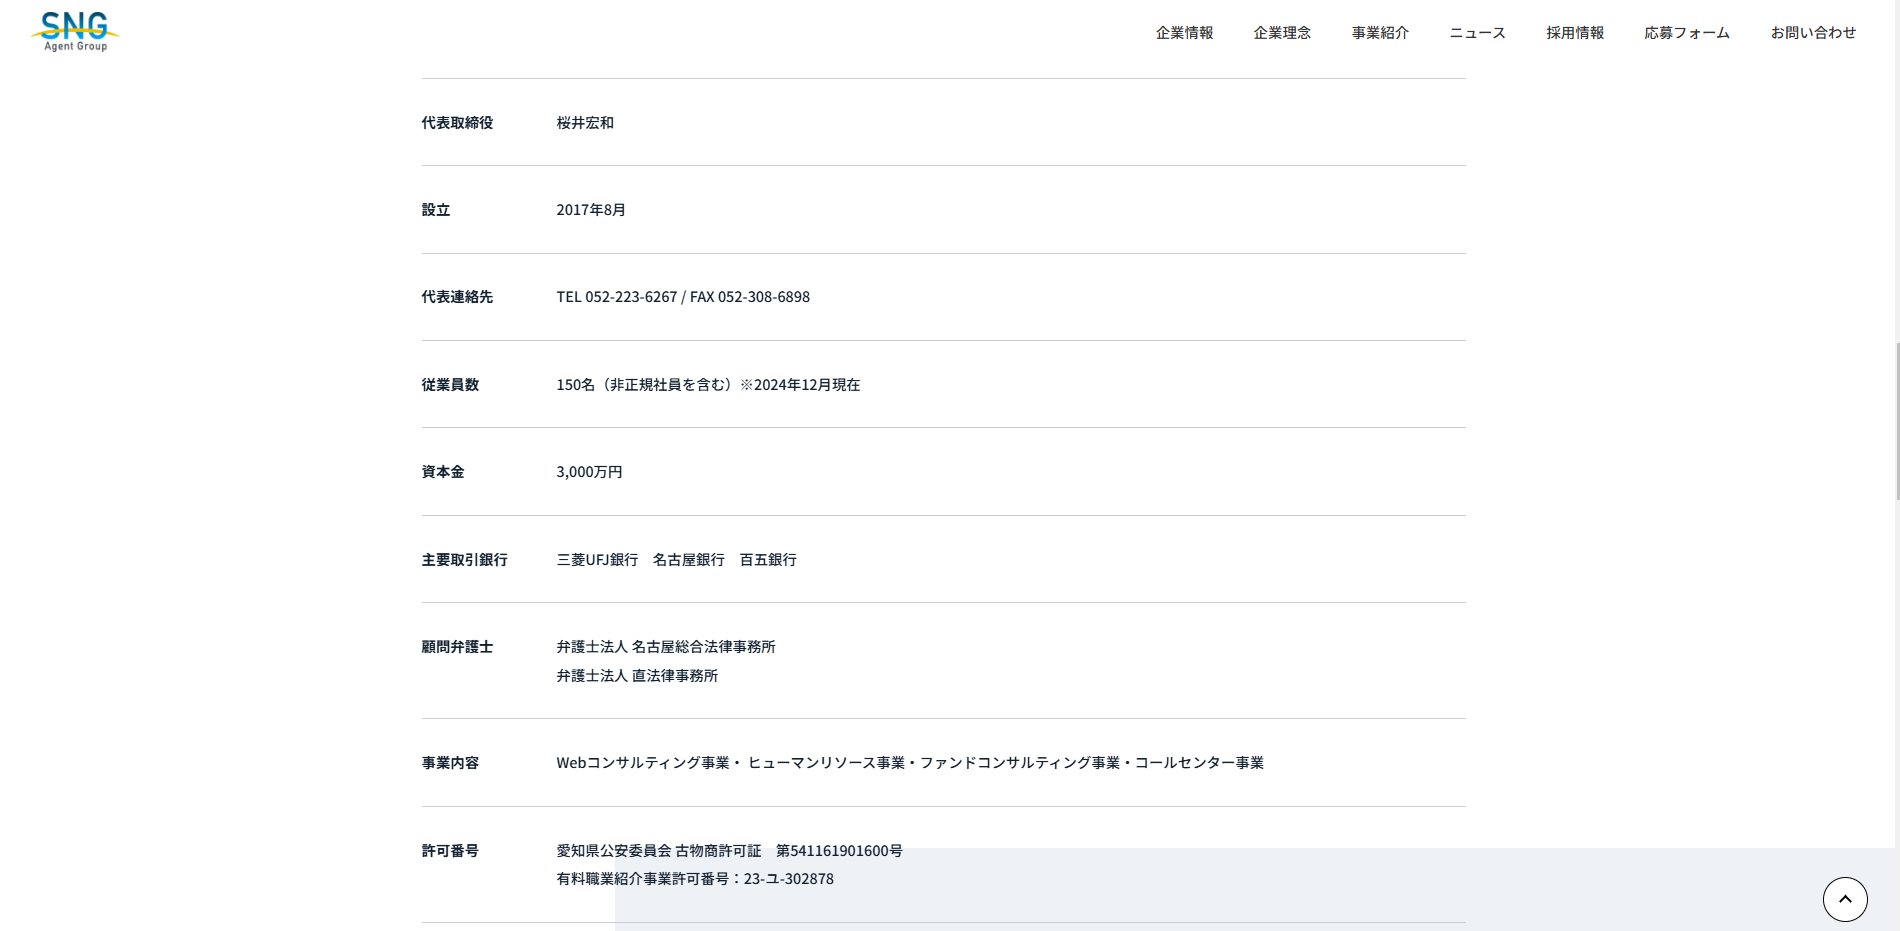The width and height of the screenshot is (1900, 931).
Task: Click the 代表連絡先 row label
Action: click(x=457, y=297)
